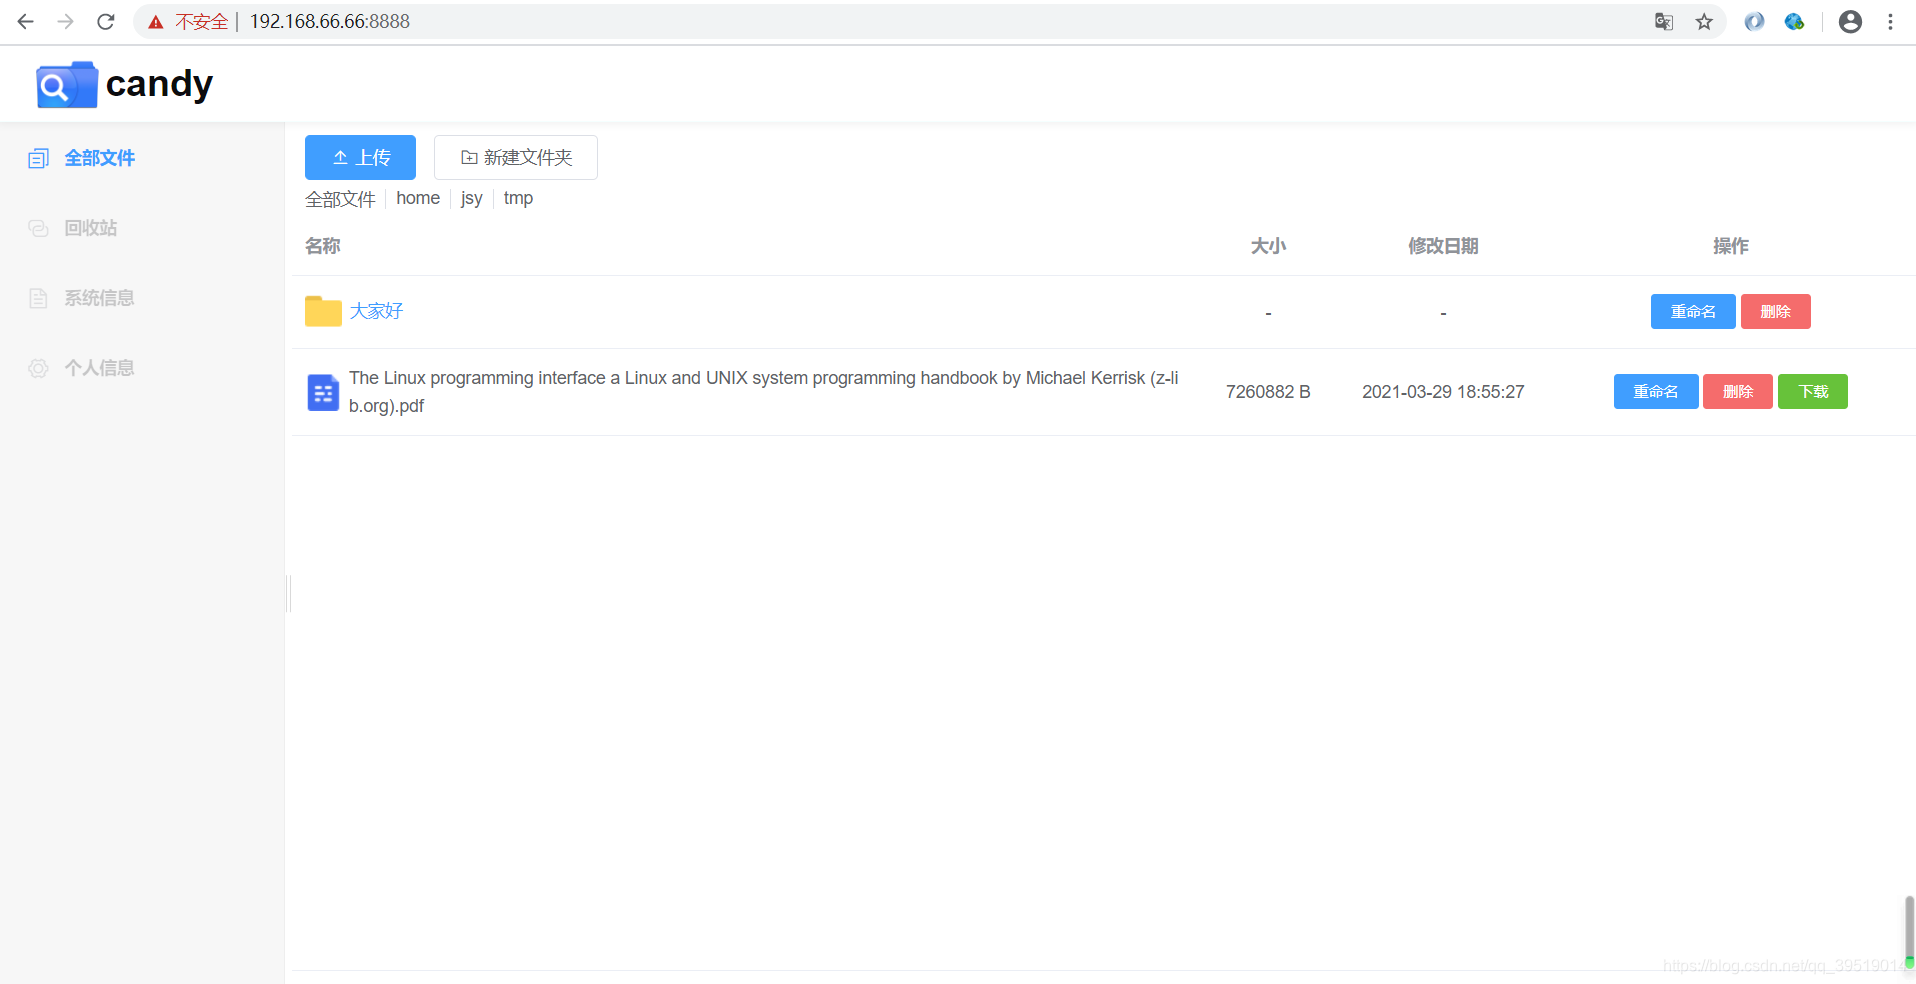Download the PDF with green 下载 button
The height and width of the screenshot is (984, 1916).
click(1813, 391)
